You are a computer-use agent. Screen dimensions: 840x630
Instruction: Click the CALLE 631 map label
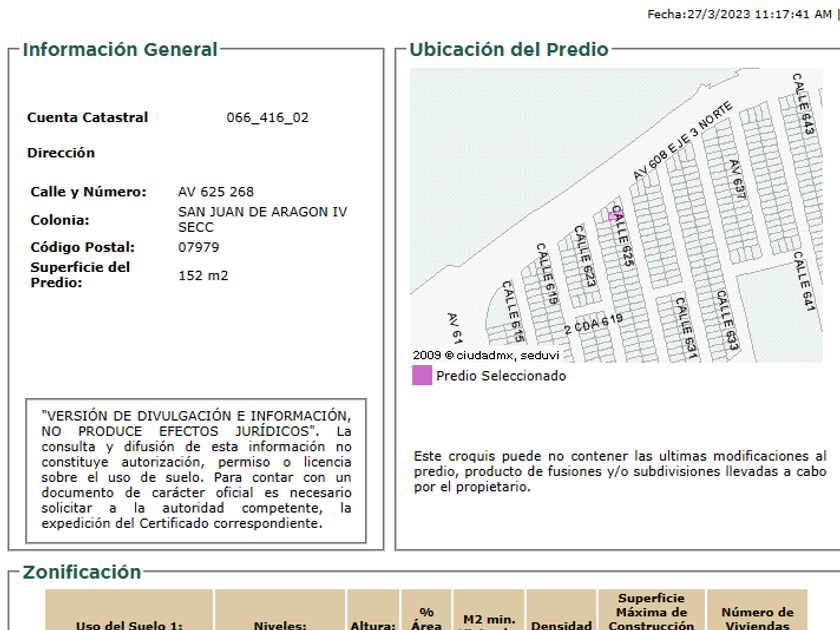pyautogui.click(x=685, y=327)
